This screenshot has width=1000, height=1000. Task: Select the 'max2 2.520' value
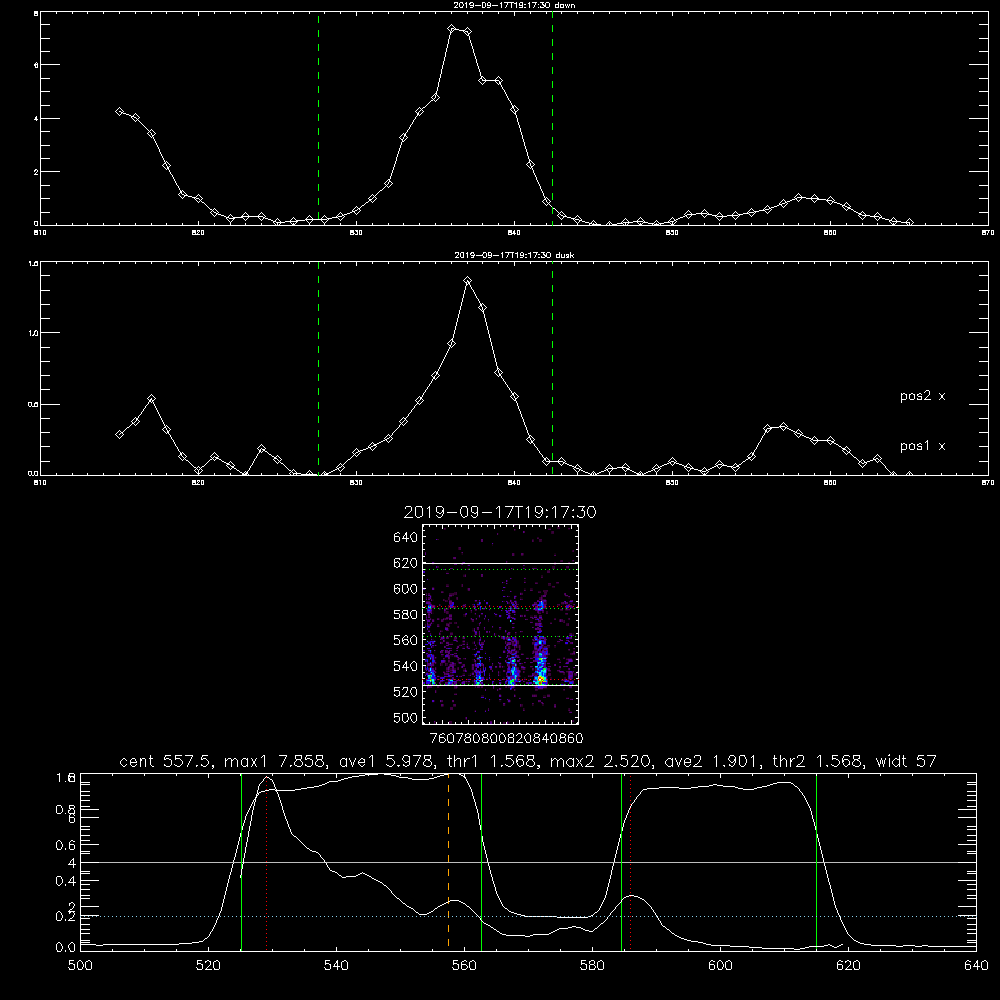[x=602, y=761]
